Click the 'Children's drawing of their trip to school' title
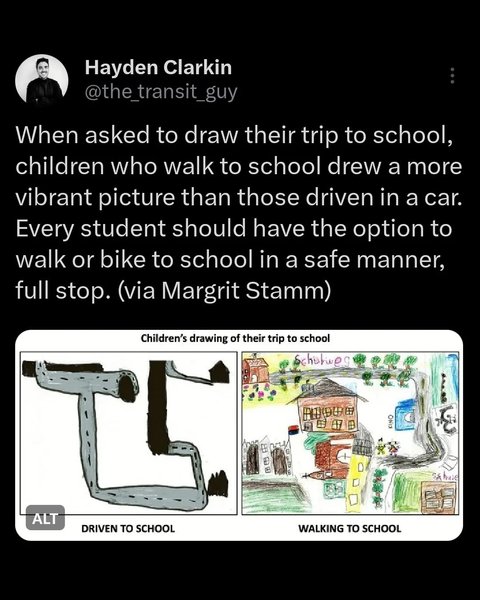 (235, 338)
